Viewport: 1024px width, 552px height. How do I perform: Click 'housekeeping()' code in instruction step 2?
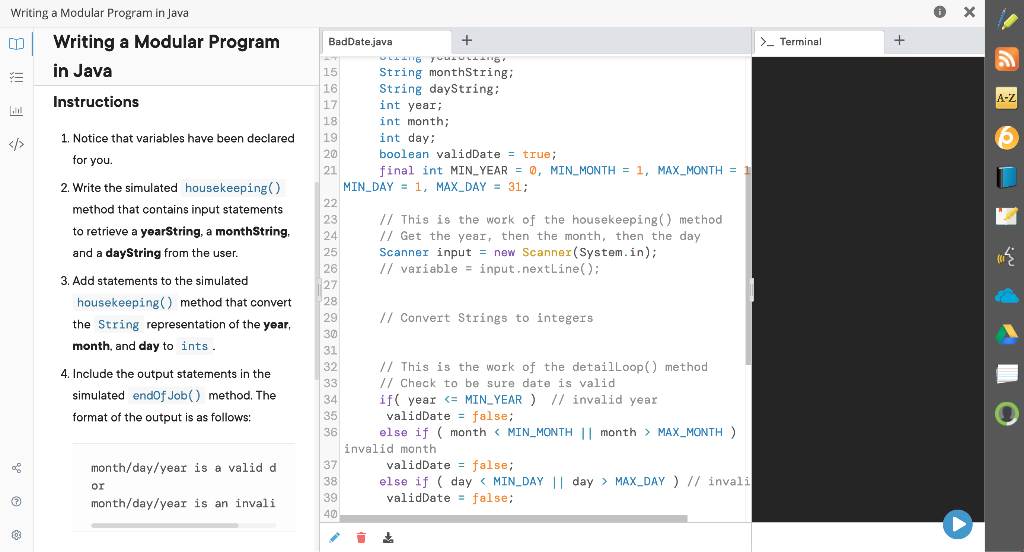(232, 188)
